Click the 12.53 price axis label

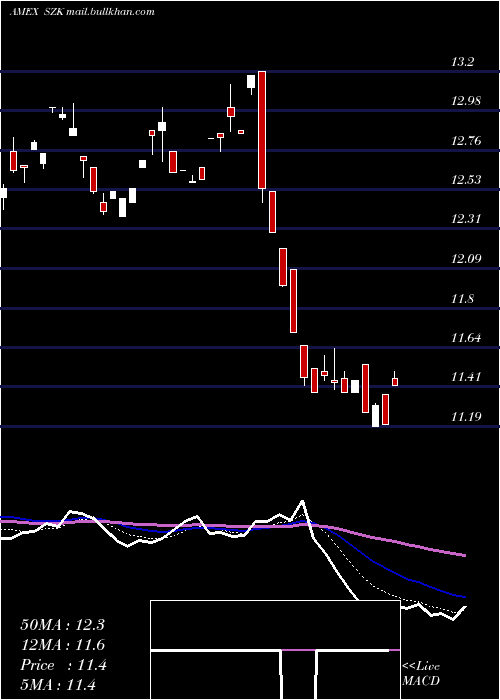(x=466, y=180)
